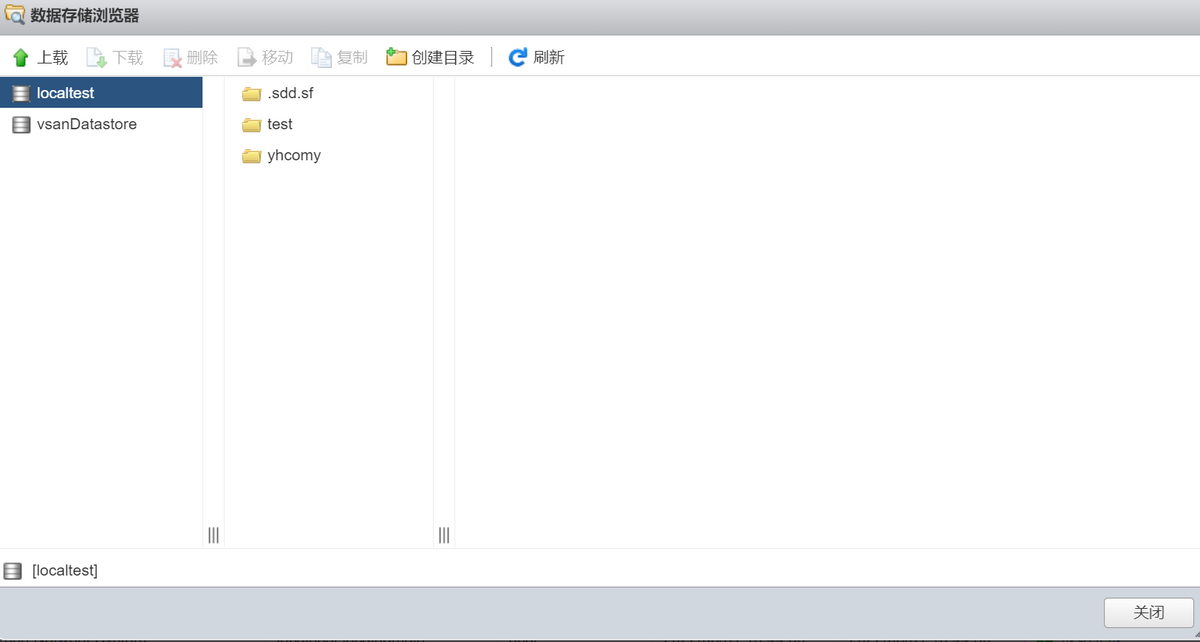Click the 复制 copy label
The width and height of the screenshot is (1200, 642).
click(x=352, y=58)
